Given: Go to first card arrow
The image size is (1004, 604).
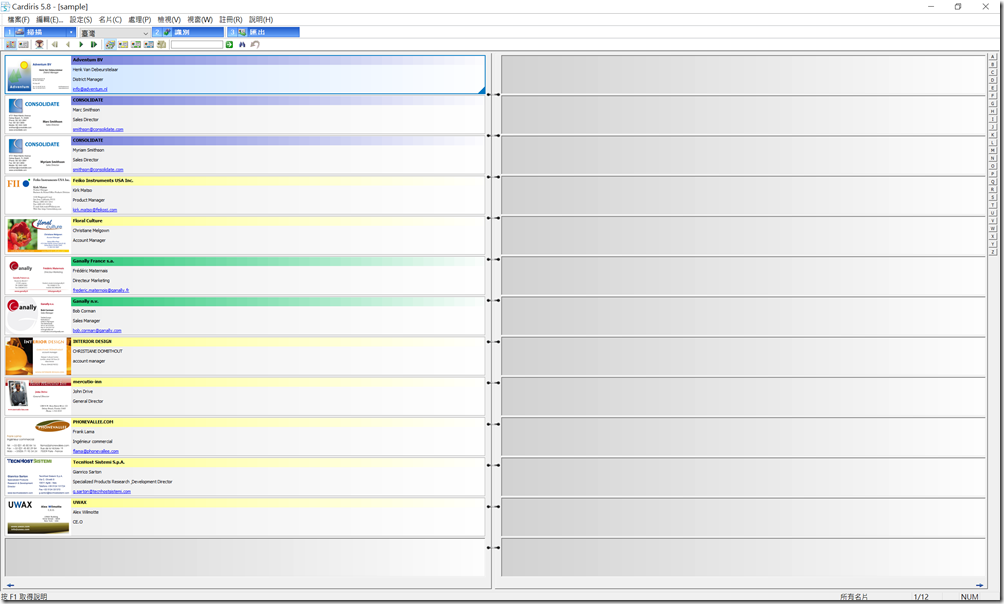Looking at the screenshot, I should point(54,44).
